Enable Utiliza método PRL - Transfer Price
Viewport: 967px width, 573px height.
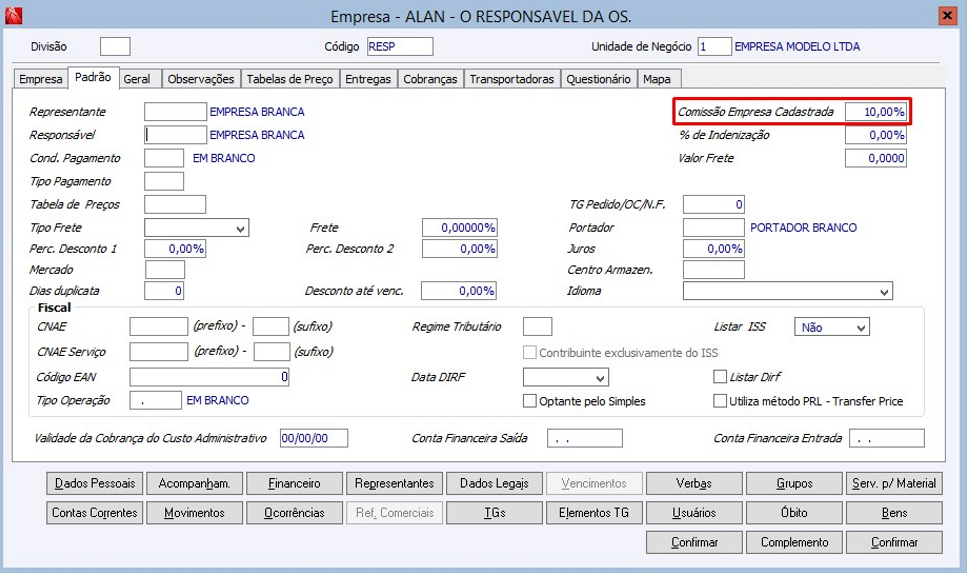pos(720,401)
